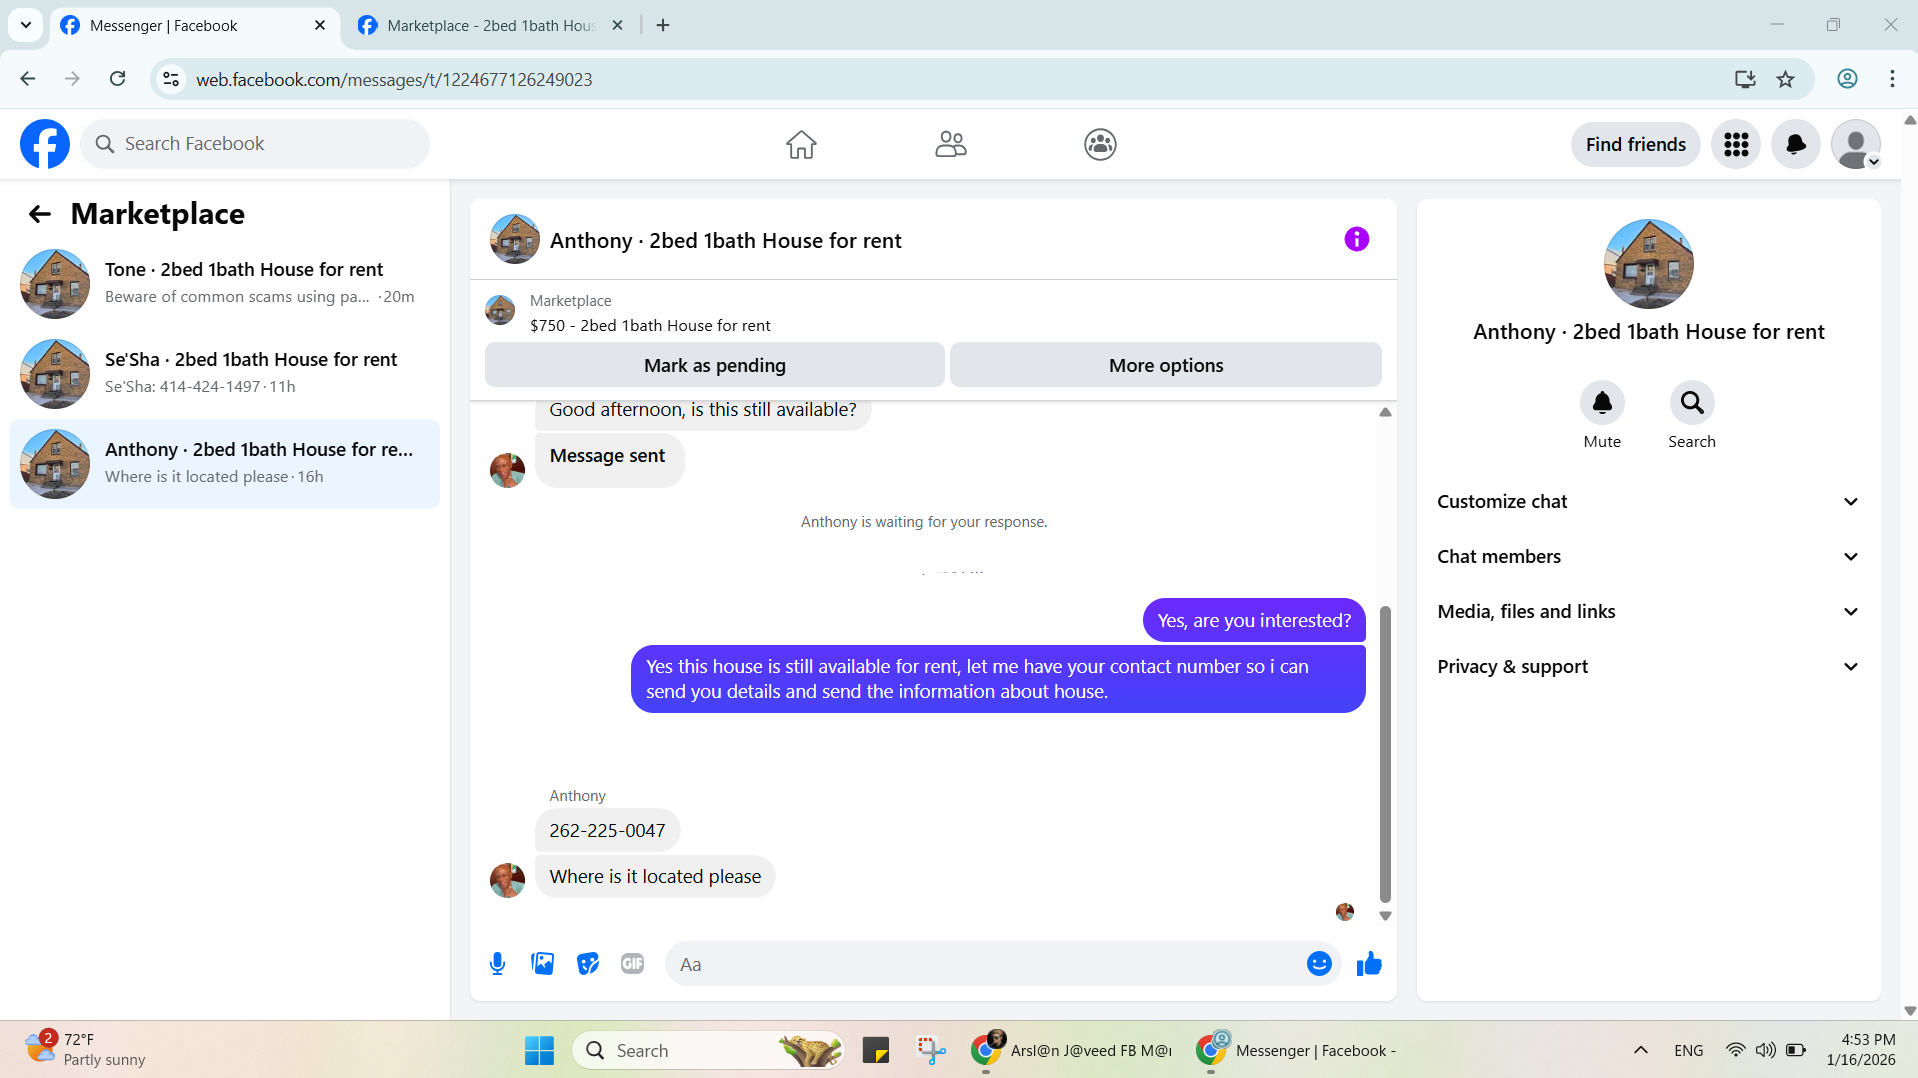Open the Chrome three-dot menu
This screenshot has width=1918, height=1078.
[1892, 79]
